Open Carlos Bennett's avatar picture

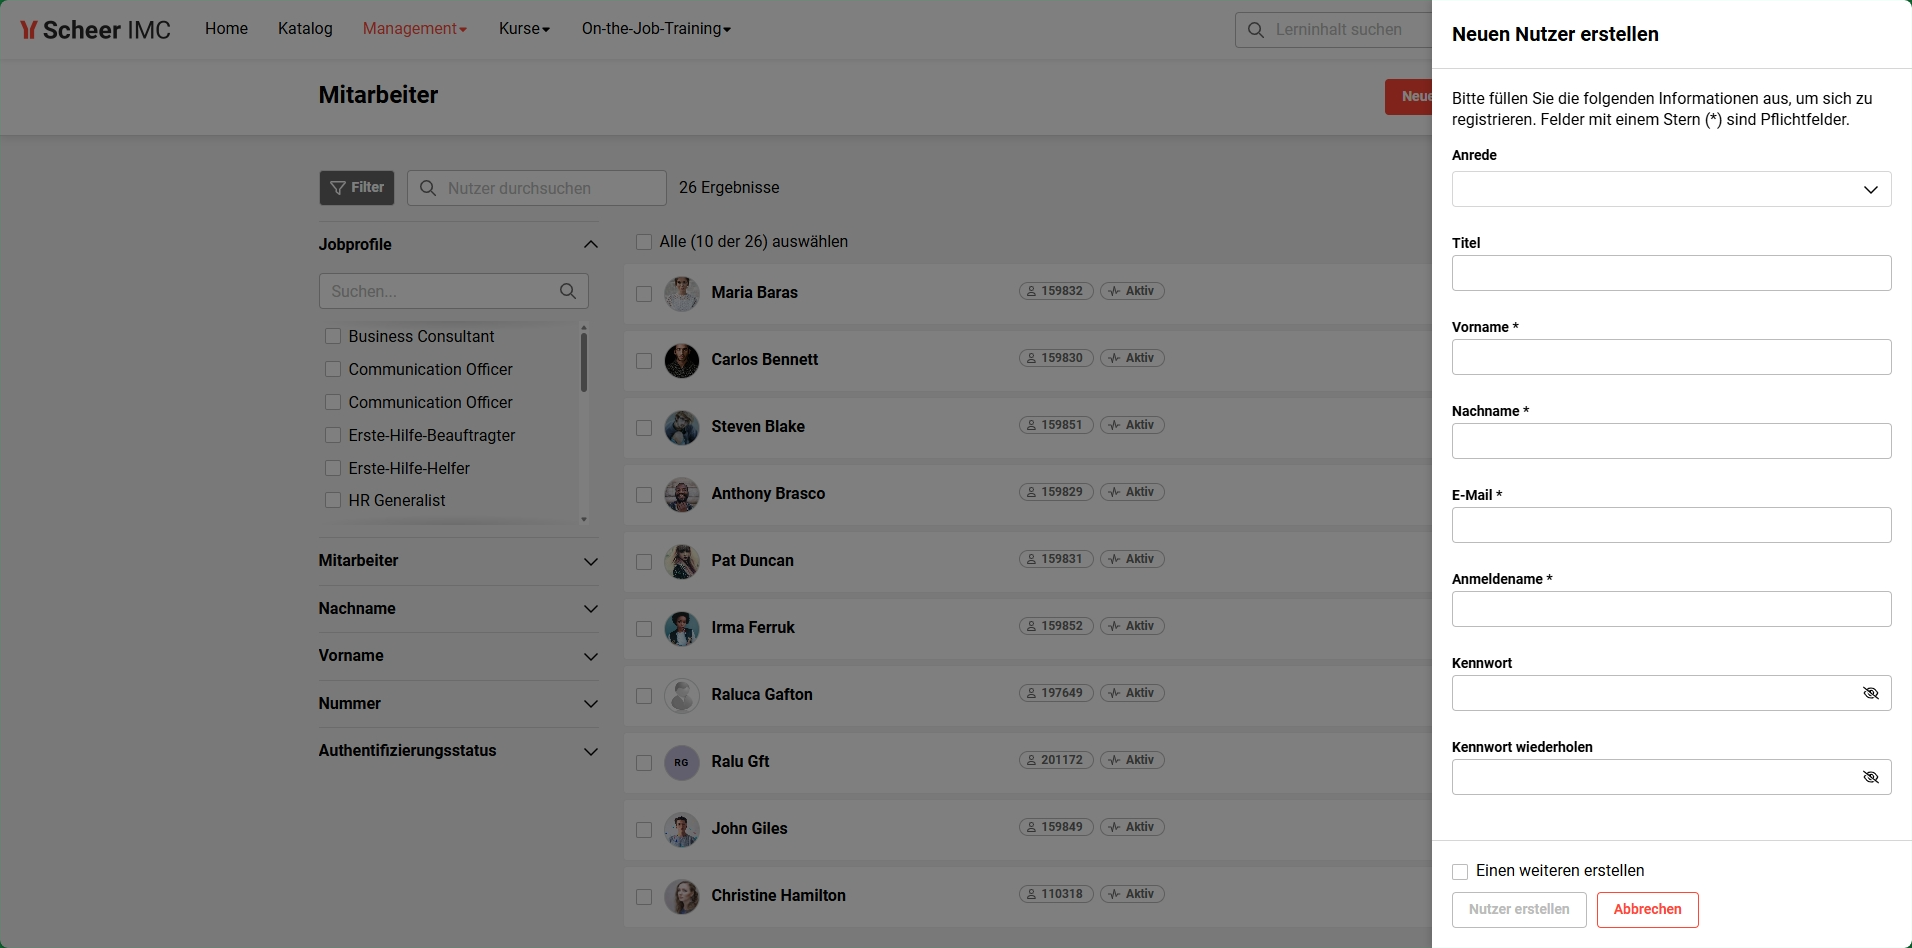click(x=682, y=361)
